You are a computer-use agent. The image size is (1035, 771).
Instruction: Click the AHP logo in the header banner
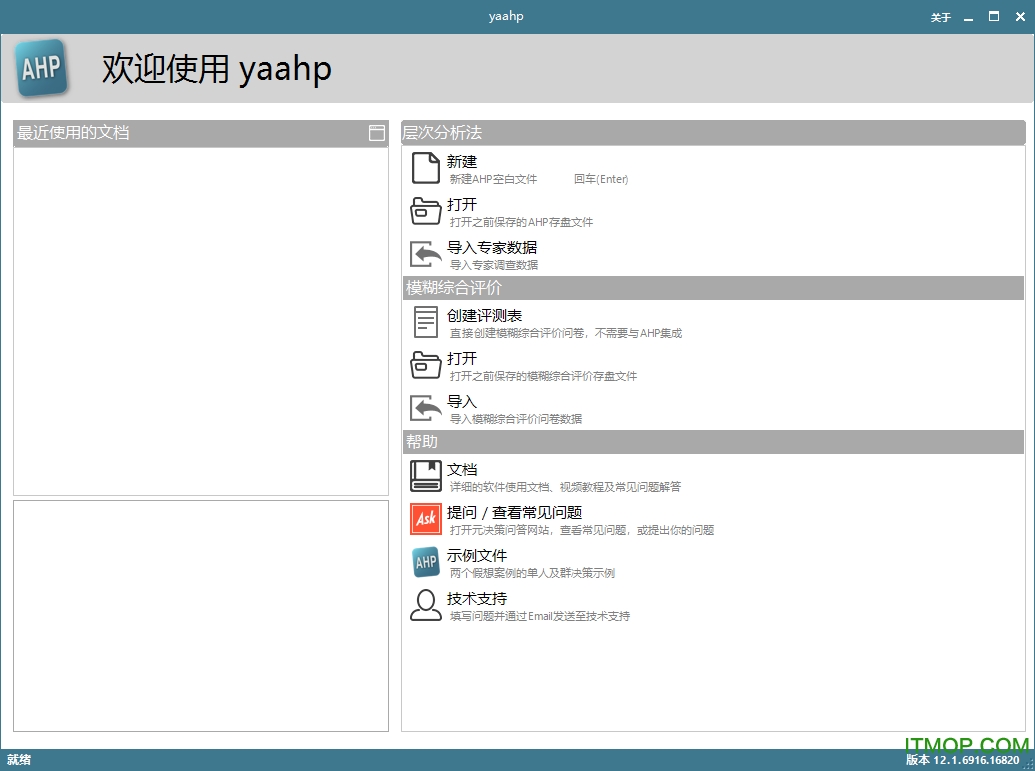tap(41, 68)
